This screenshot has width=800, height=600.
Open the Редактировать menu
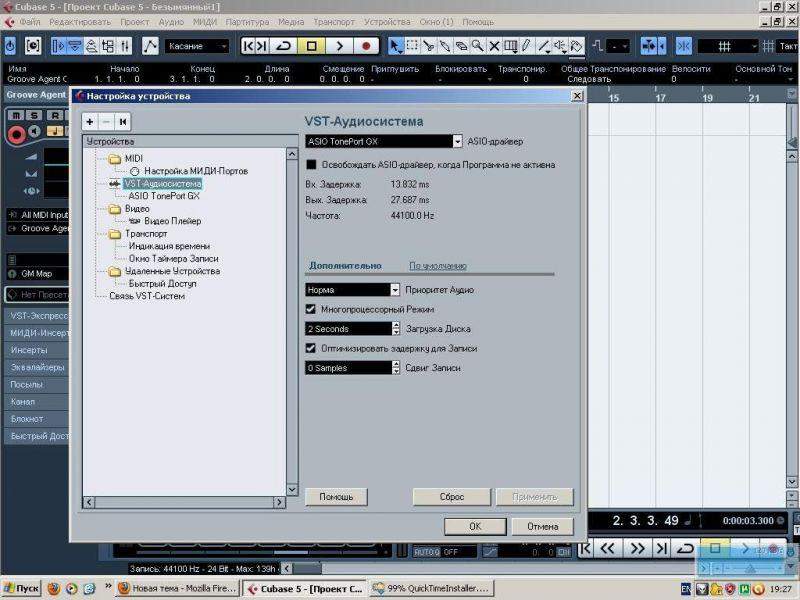click(x=80, y=22)
